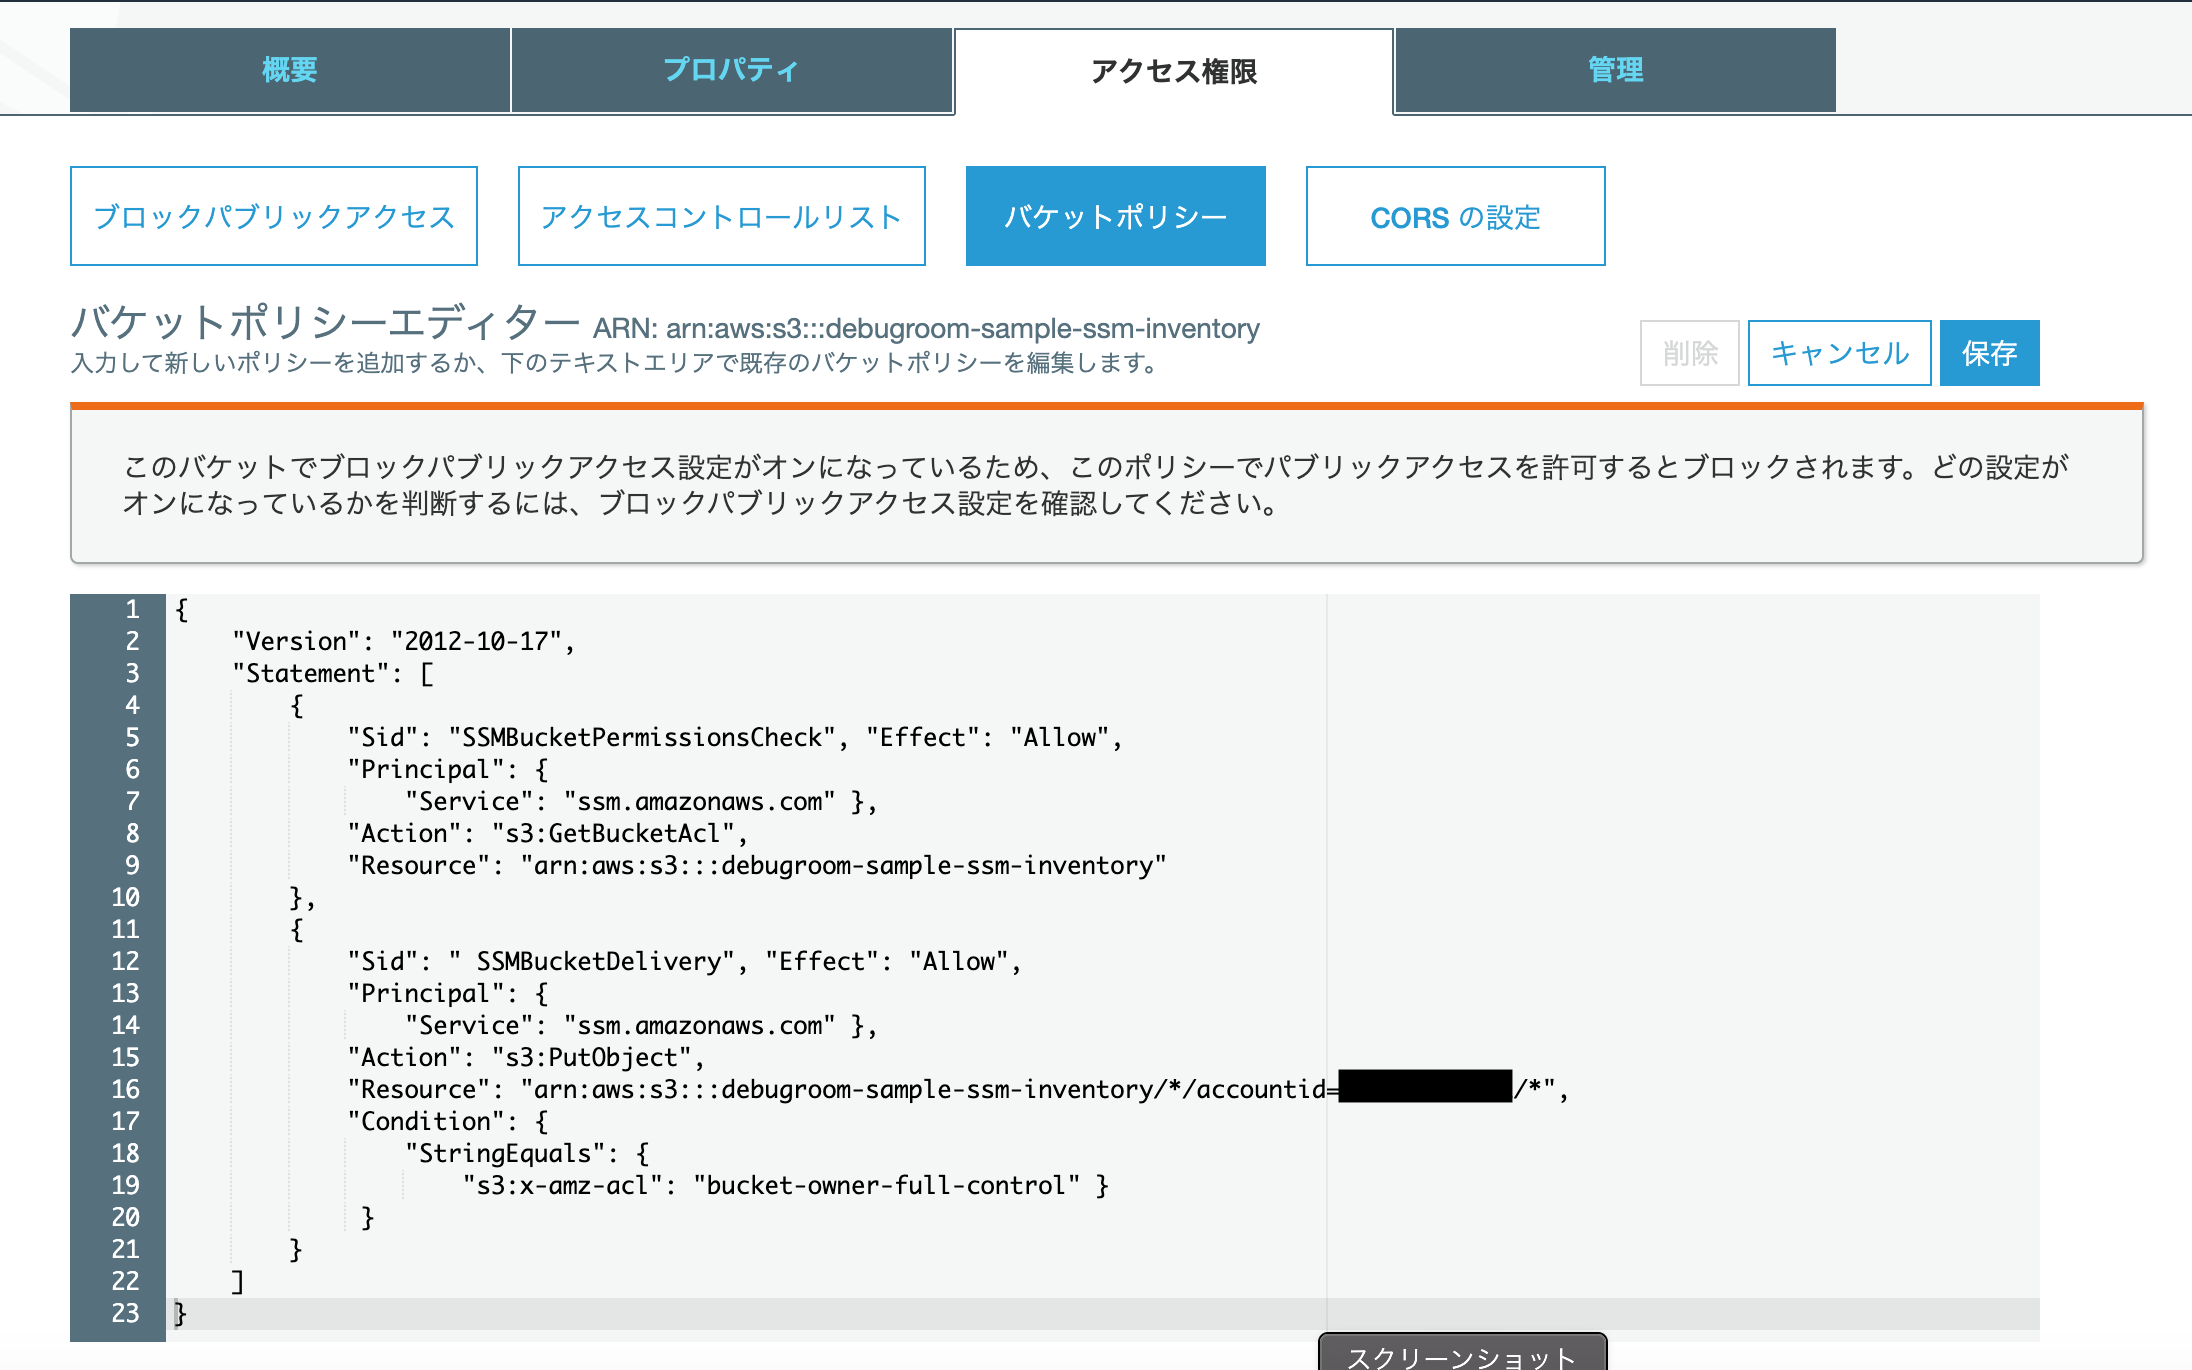Screen dimensions: 2192x1370
Task: Click line number 1 in gutter
Action: pyautogui.click(x=131, y=609)
